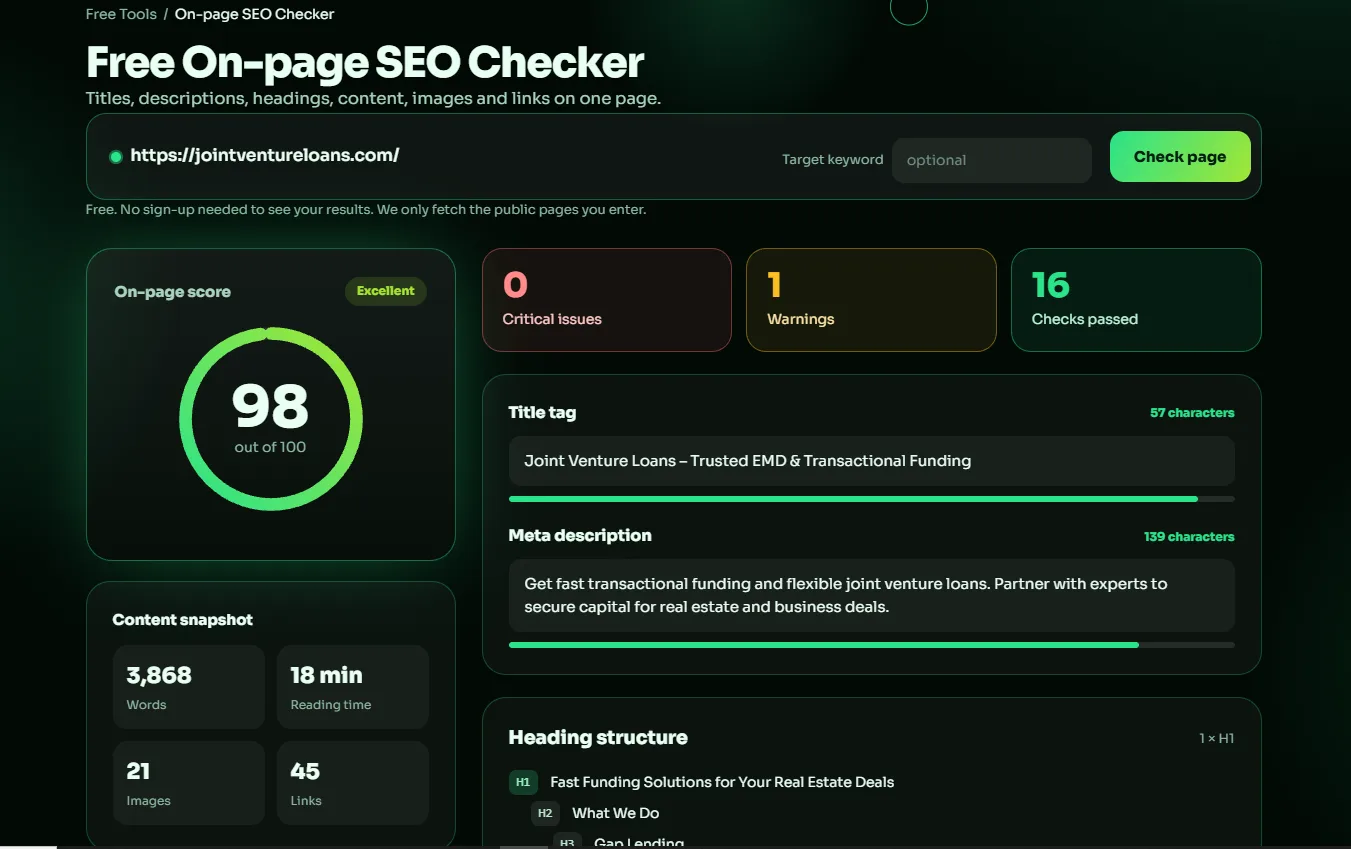
Task: Click the Meta description length progress bar
Action: [x=871, y=645]
